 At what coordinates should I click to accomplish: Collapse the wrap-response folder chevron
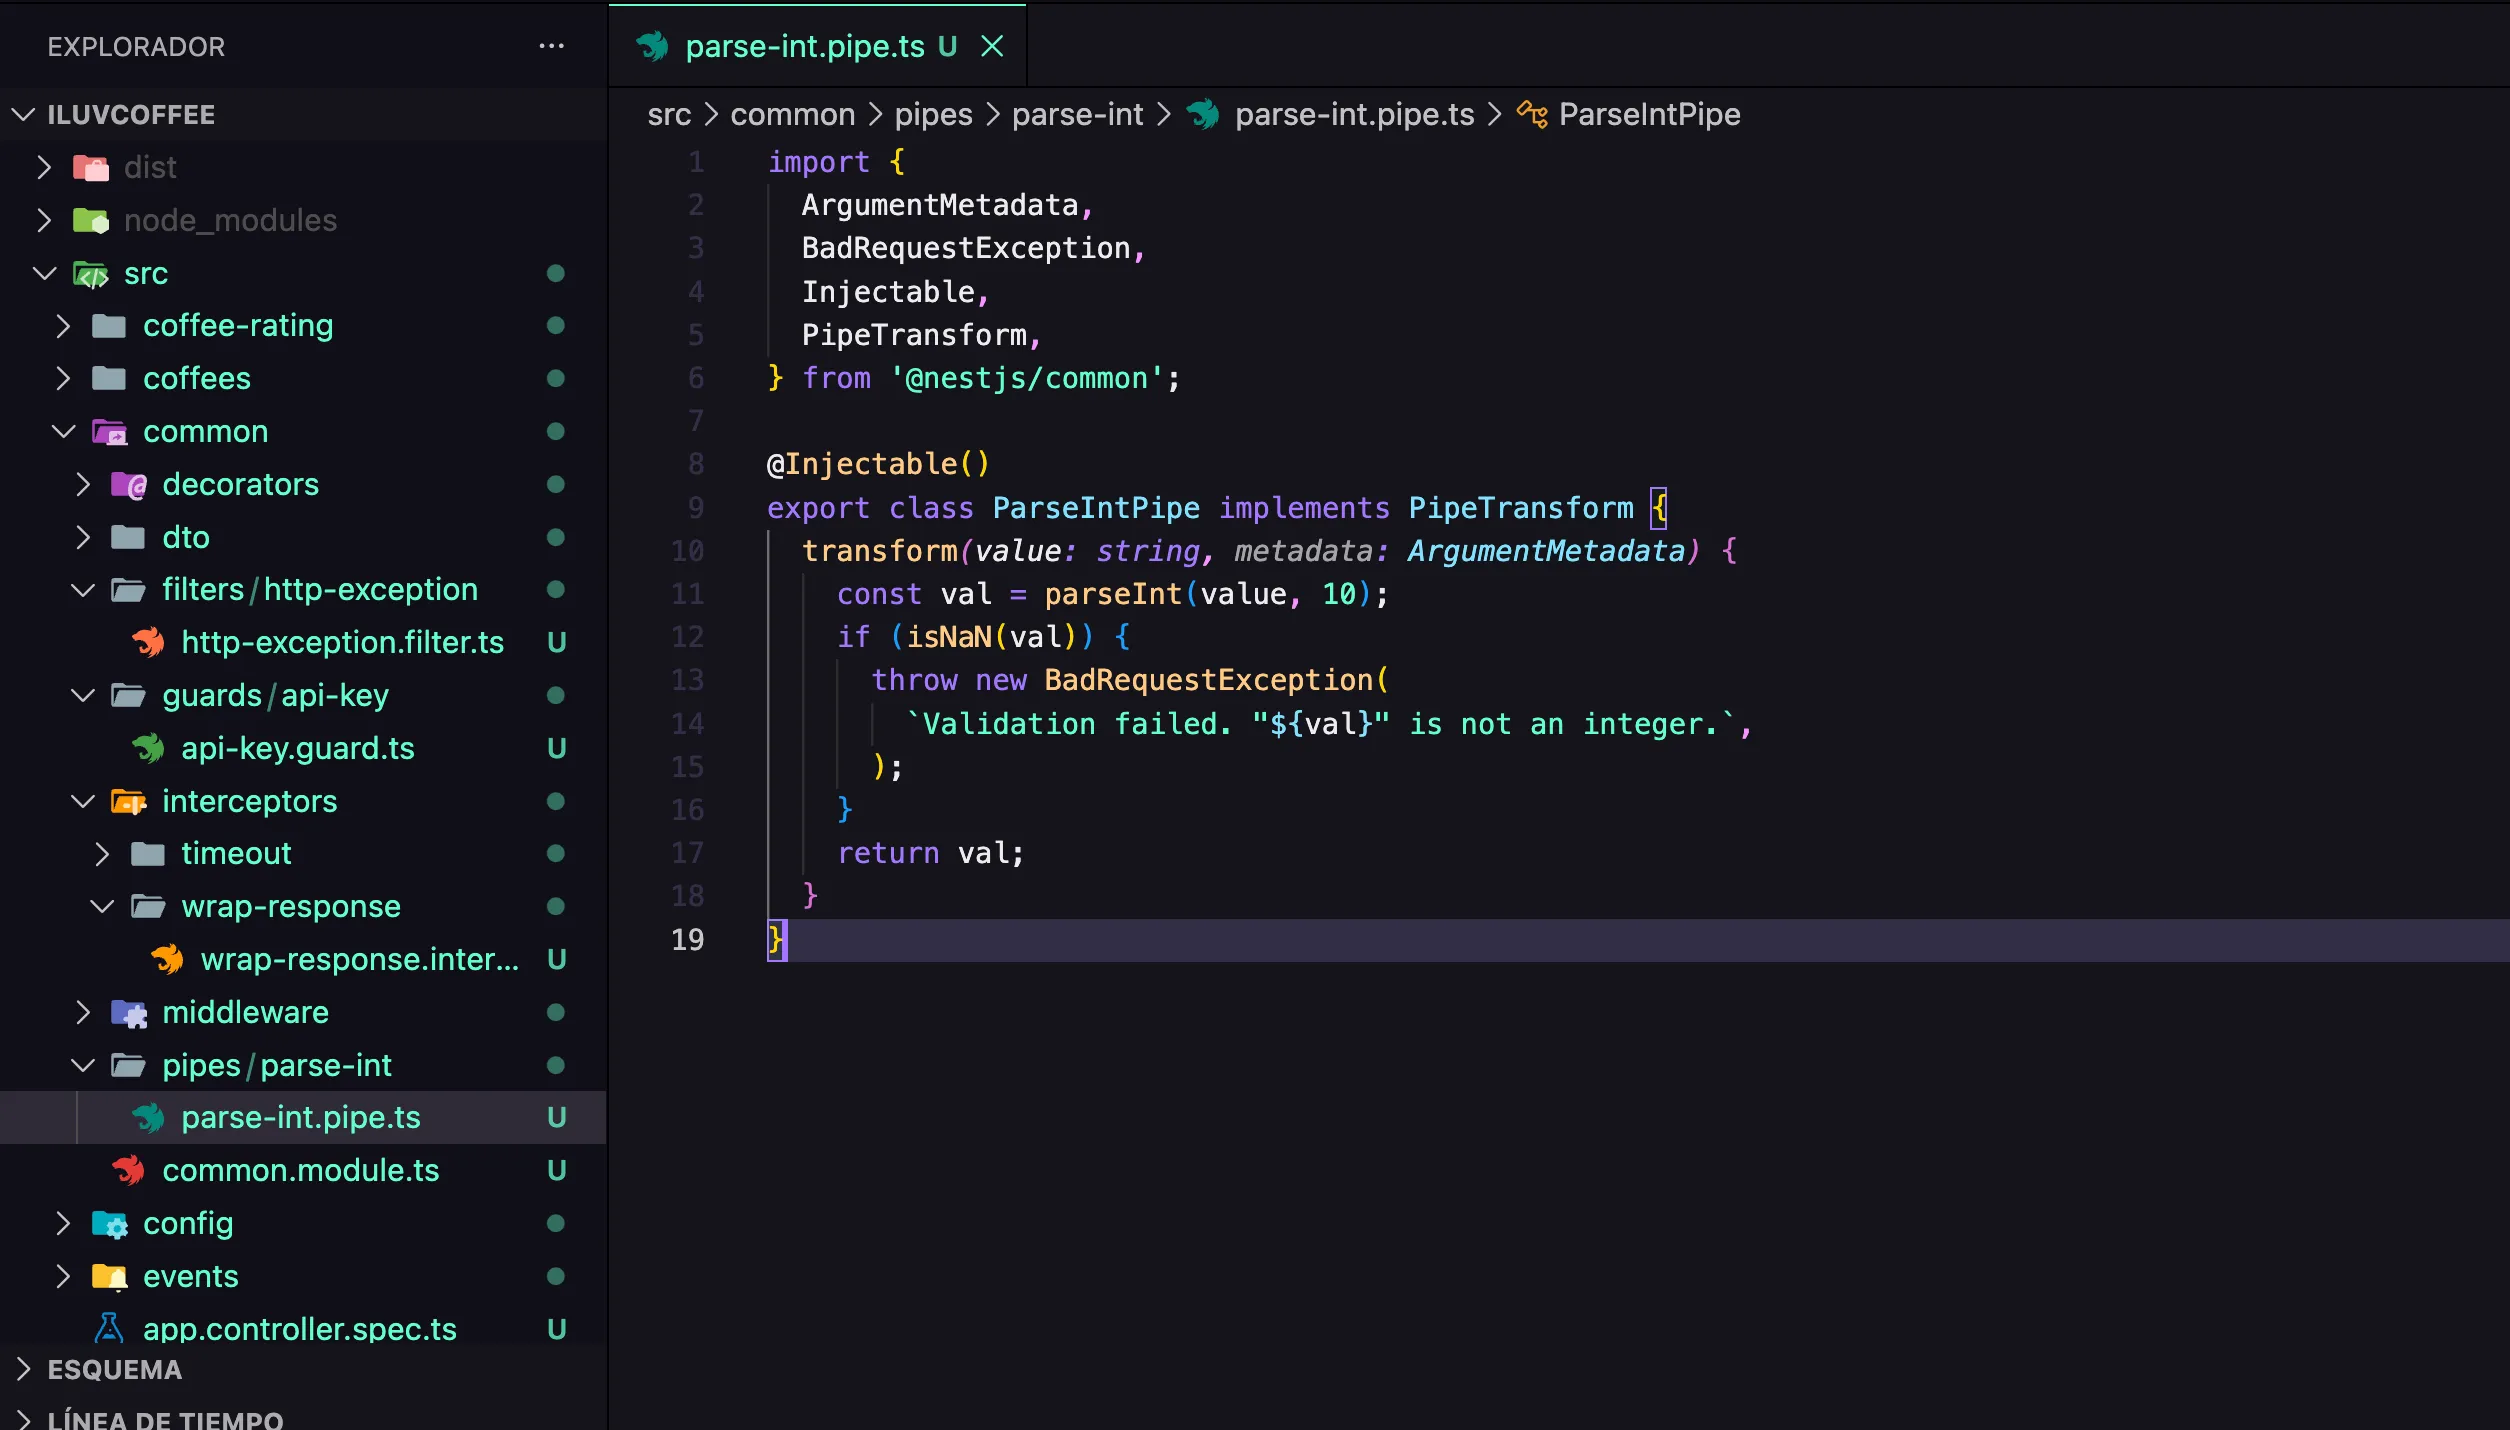[102, 907]
